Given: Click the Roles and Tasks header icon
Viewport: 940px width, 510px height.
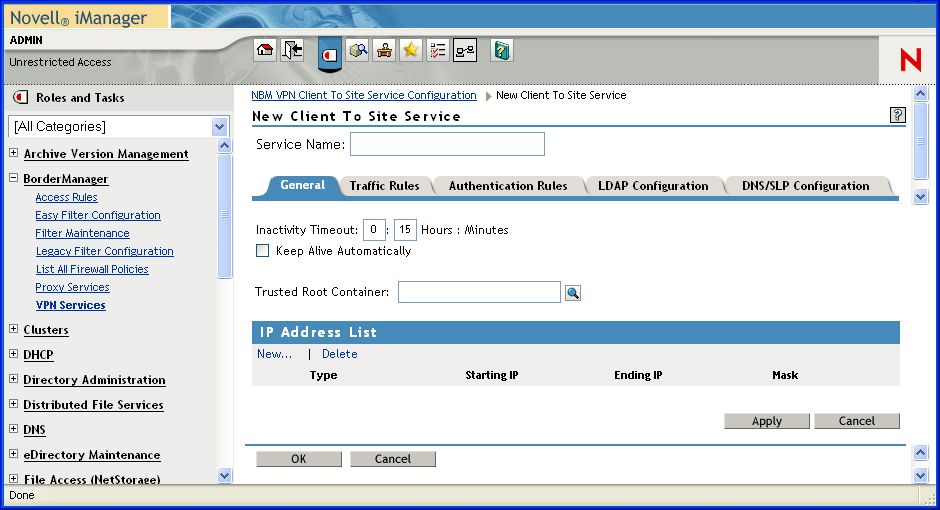Looking at the screenshot, I should [x=21, y=97].
